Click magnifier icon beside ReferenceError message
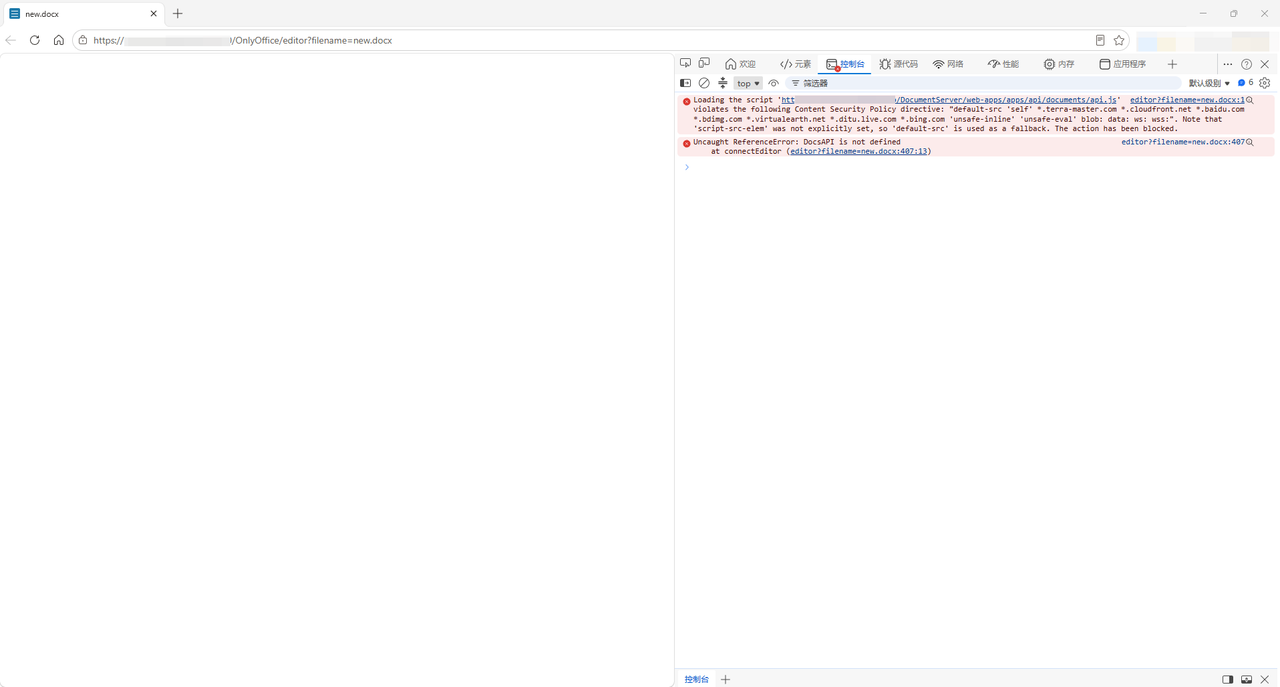 pos(1250,142)
